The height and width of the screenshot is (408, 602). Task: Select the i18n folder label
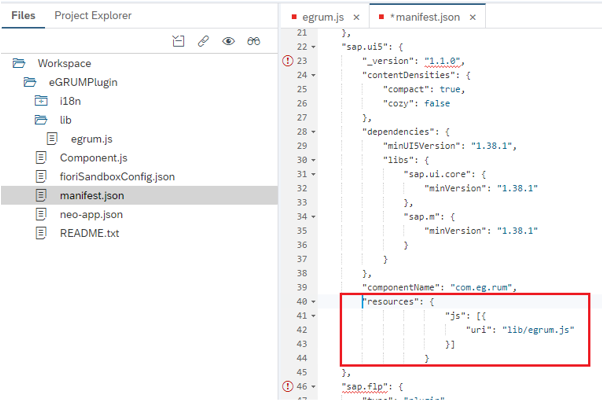(x=70, y=101)
